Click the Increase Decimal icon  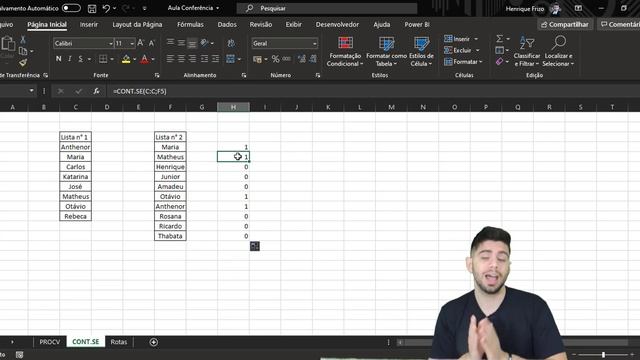[302, 59]
